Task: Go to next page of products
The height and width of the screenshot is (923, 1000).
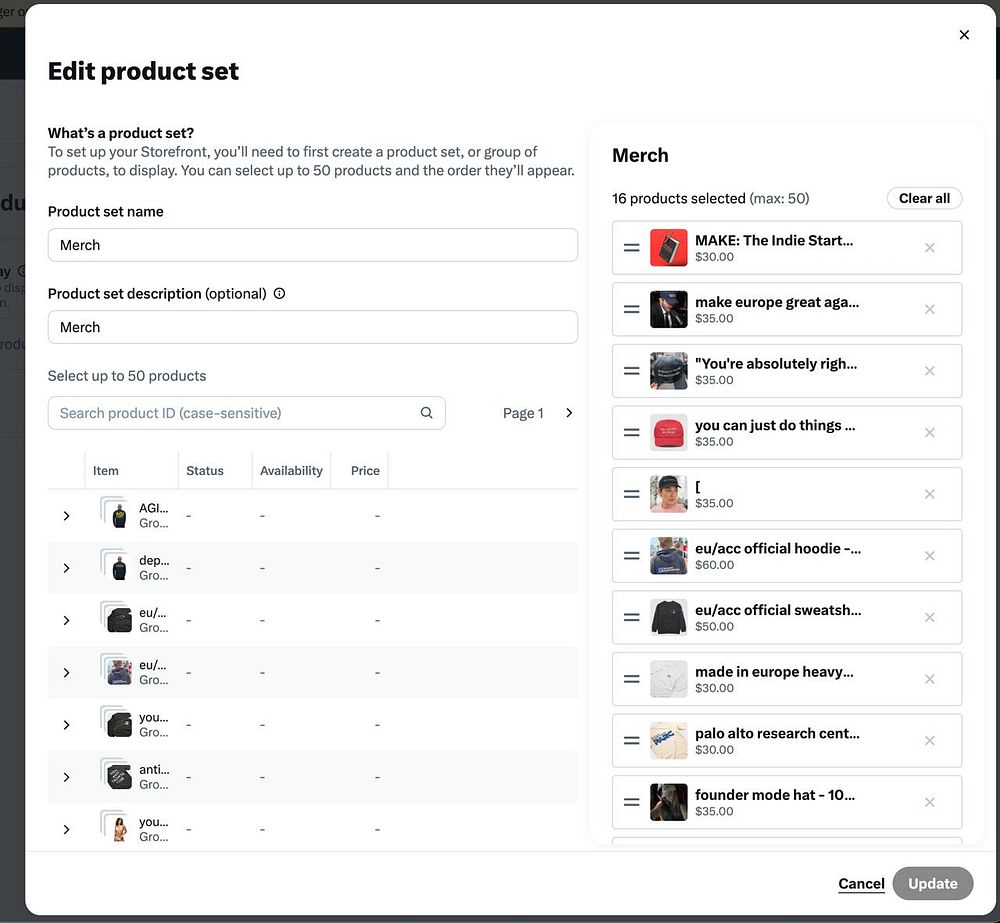Action: click(x=569, y=413)
